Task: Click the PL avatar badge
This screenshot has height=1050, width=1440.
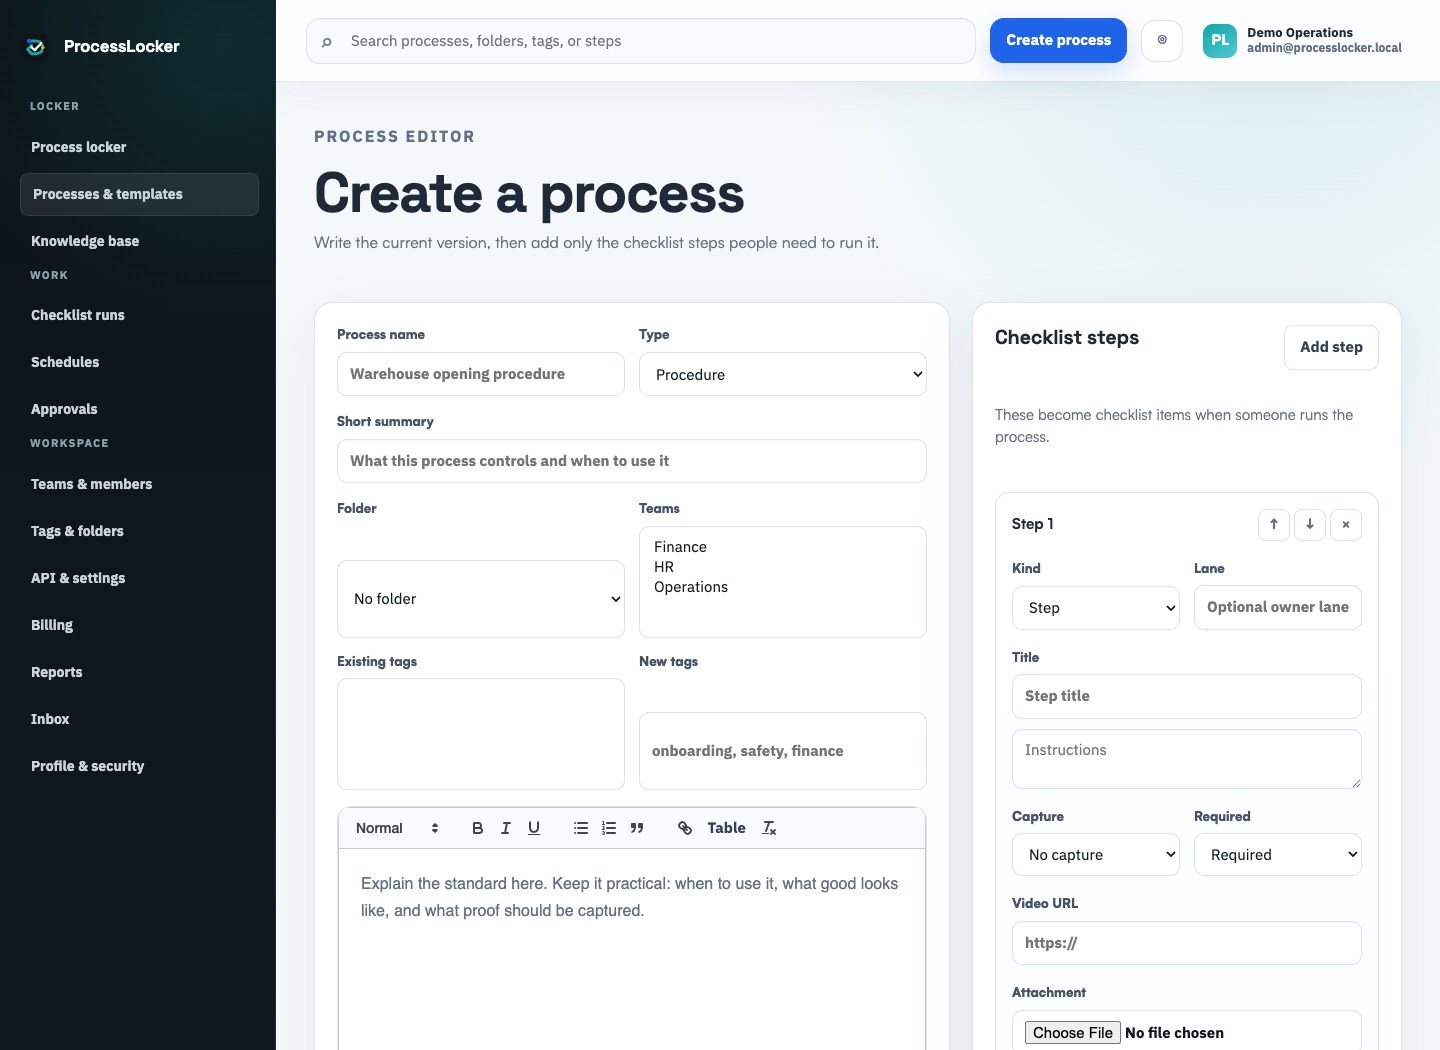Action: (x=1220, y=41)
